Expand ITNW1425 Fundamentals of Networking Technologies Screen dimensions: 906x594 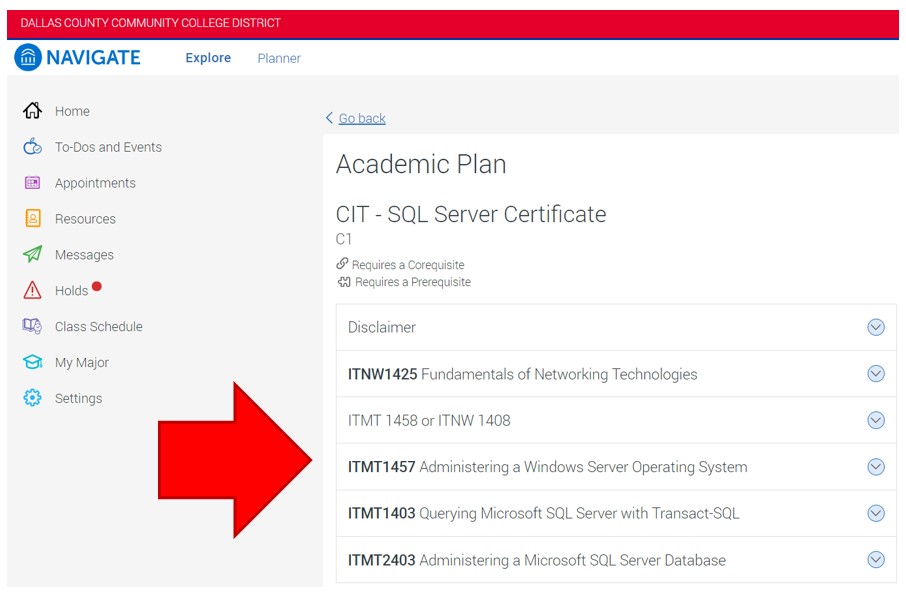[x=876, y=374]
